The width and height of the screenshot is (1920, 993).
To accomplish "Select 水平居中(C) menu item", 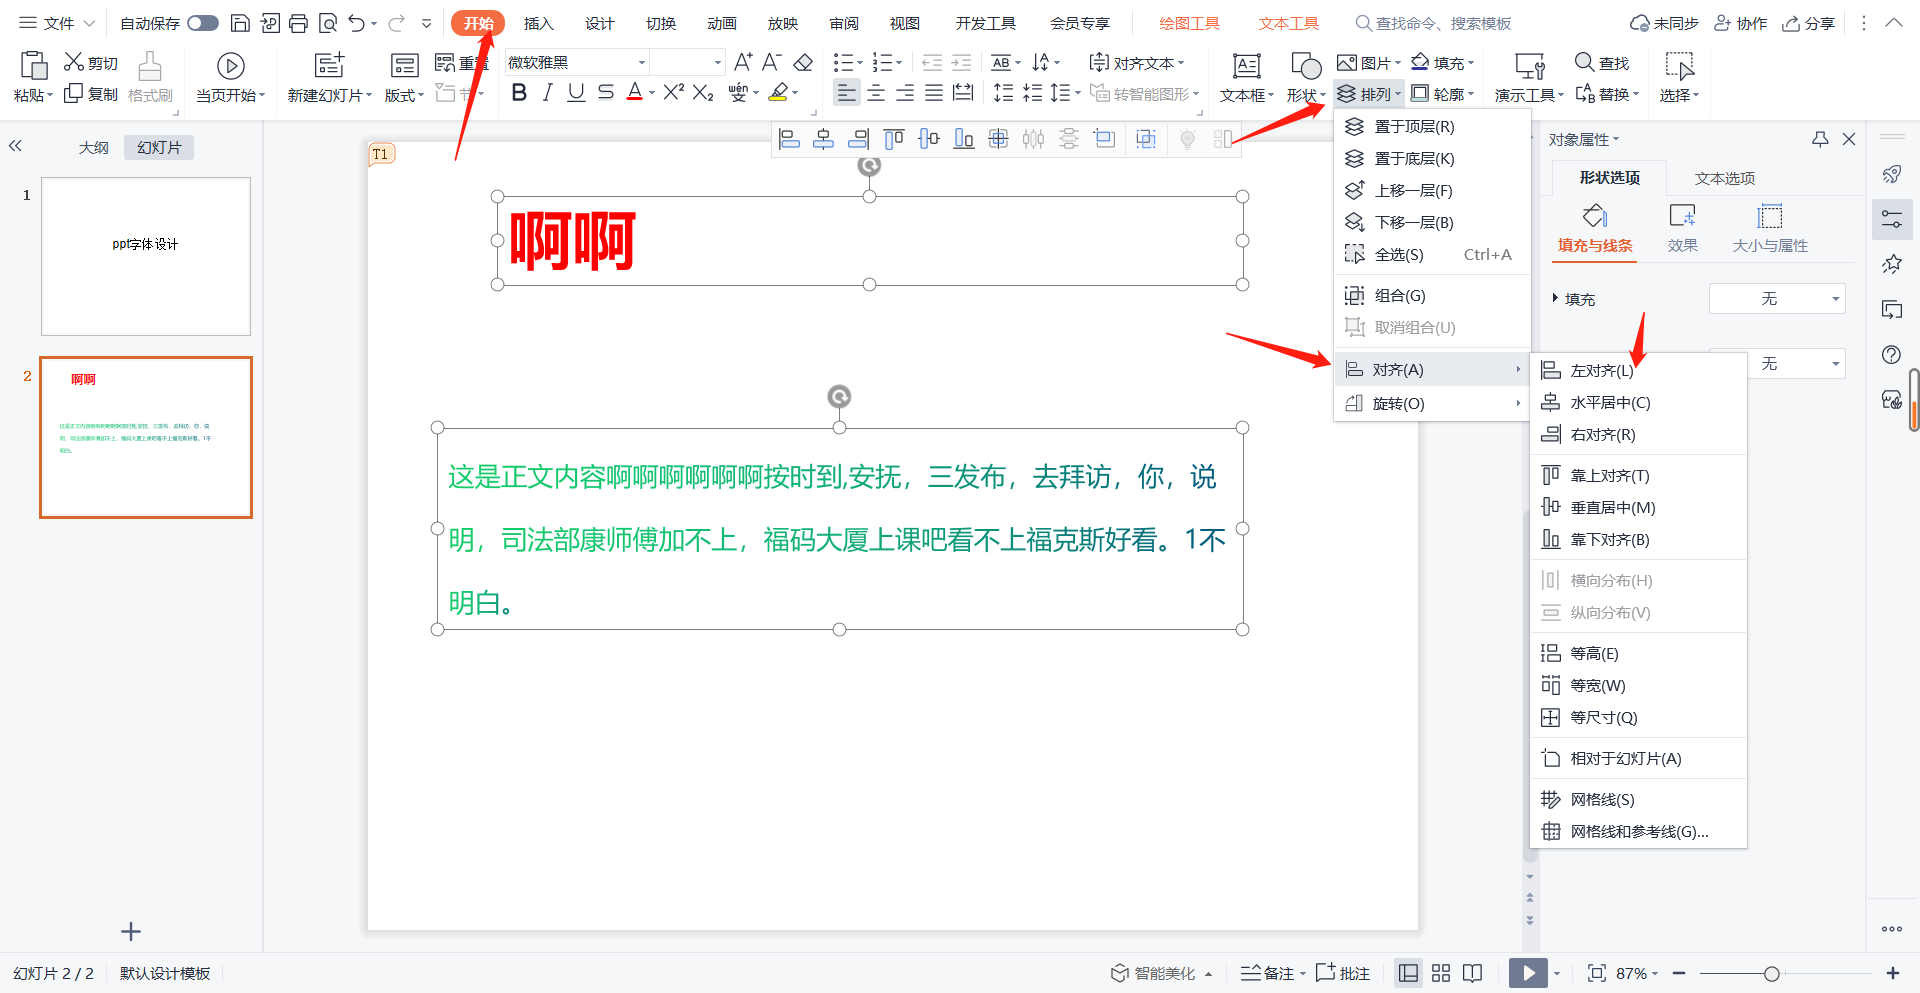I will pyautogui.click(x=1638, y=402).
